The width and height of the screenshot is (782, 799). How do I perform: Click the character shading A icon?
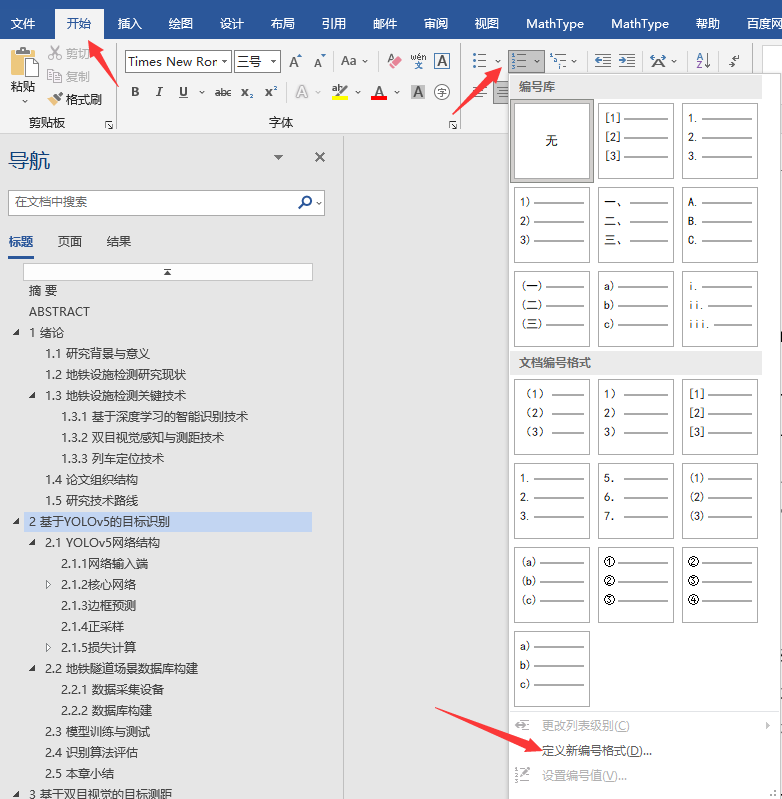[418, 92]
